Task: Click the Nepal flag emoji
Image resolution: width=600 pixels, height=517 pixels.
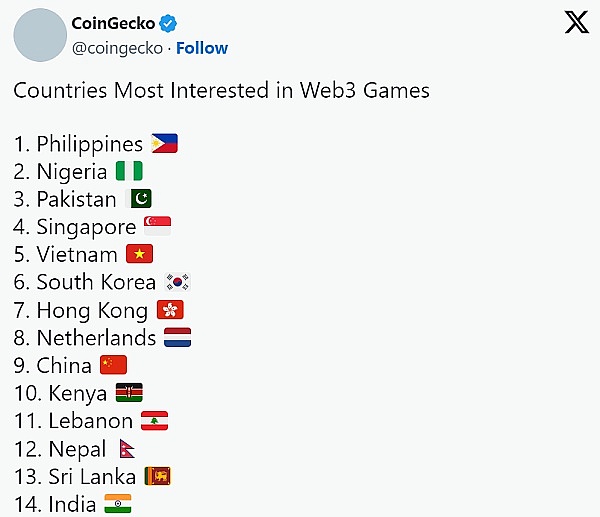Action: click(x=127, y=449)
